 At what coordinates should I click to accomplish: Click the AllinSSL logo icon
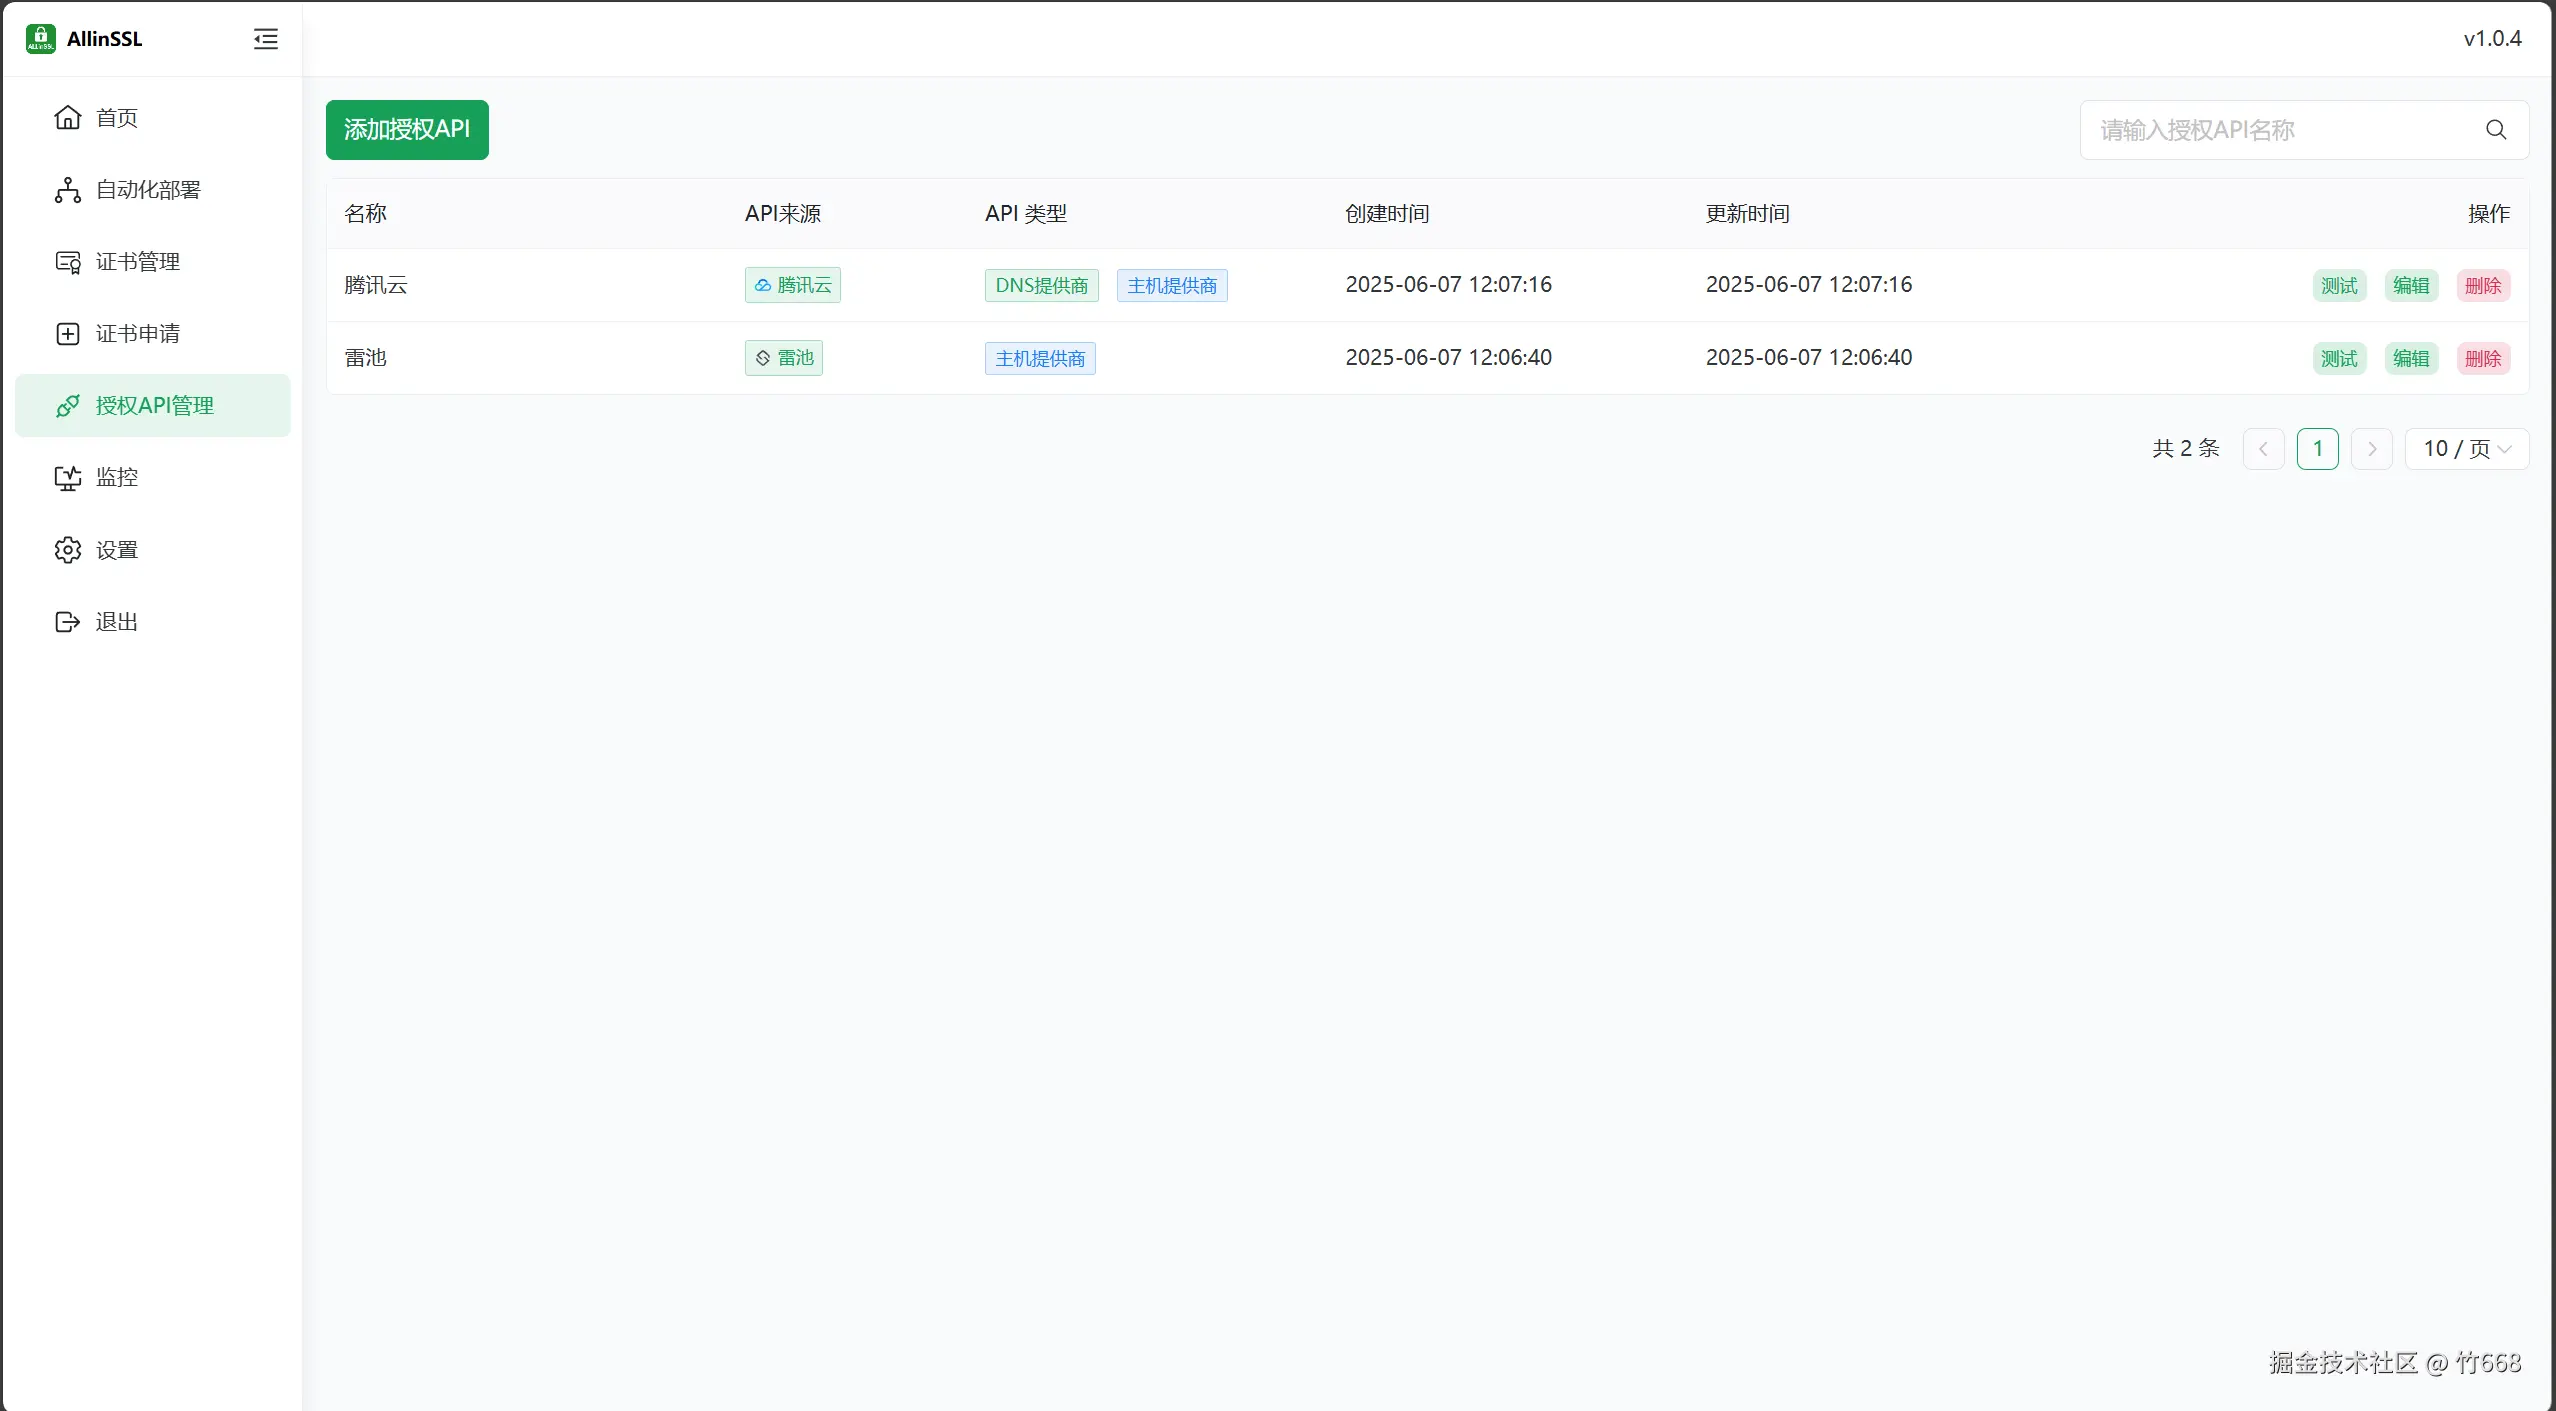(x=41, y=39)
